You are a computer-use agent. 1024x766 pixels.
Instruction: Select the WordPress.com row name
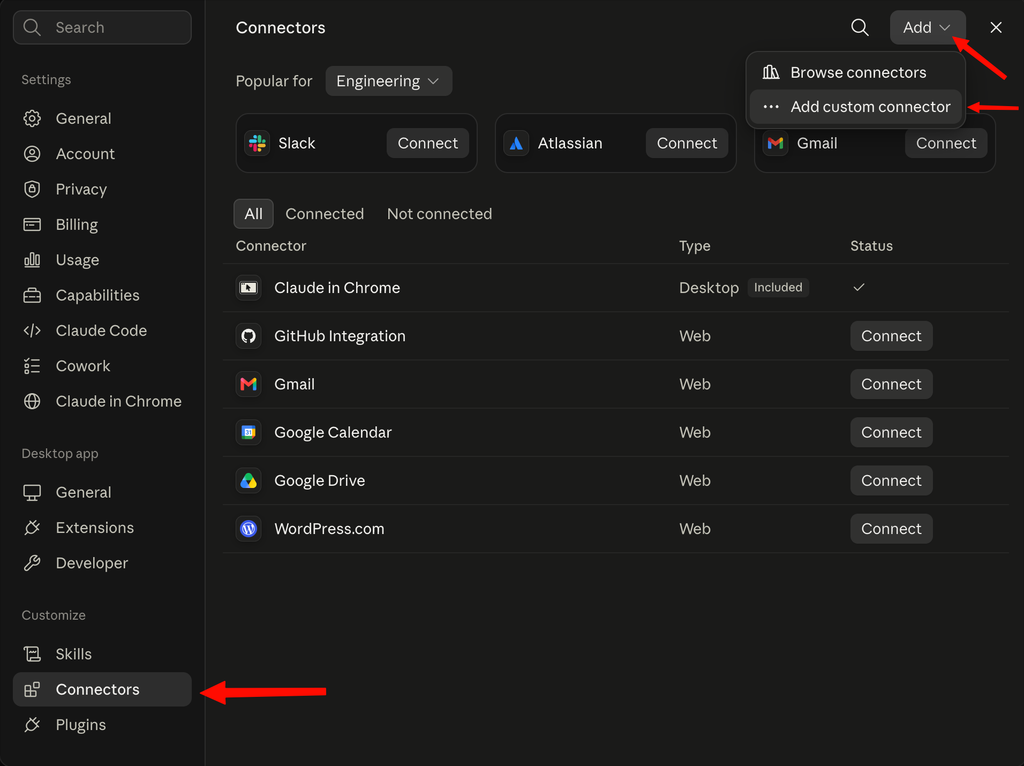[x=329, y=529]
